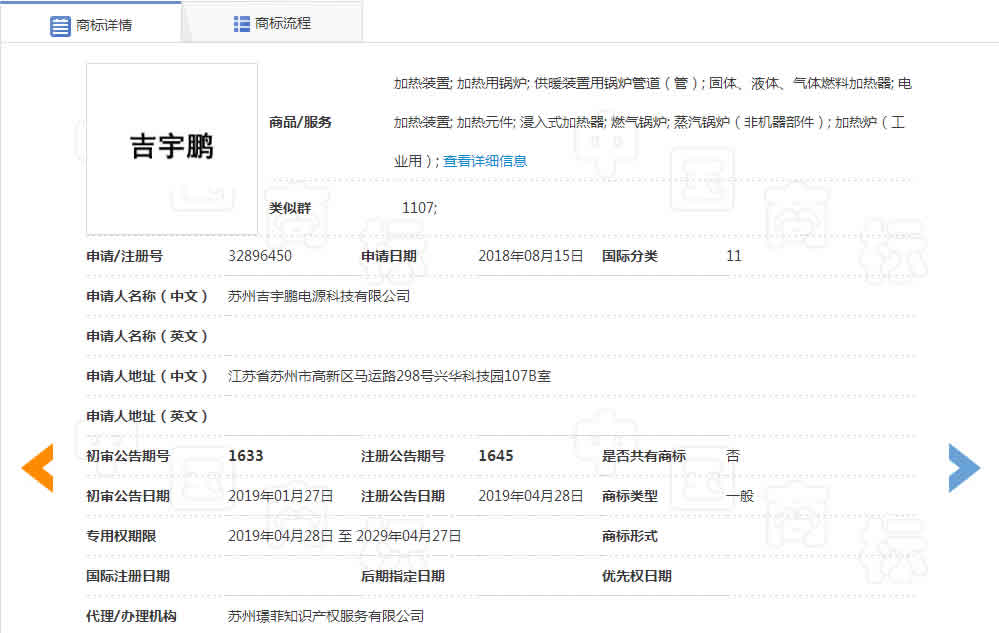Click applicant name 苏州吉宇鹏电源科技有限公司

pos(319,296)
